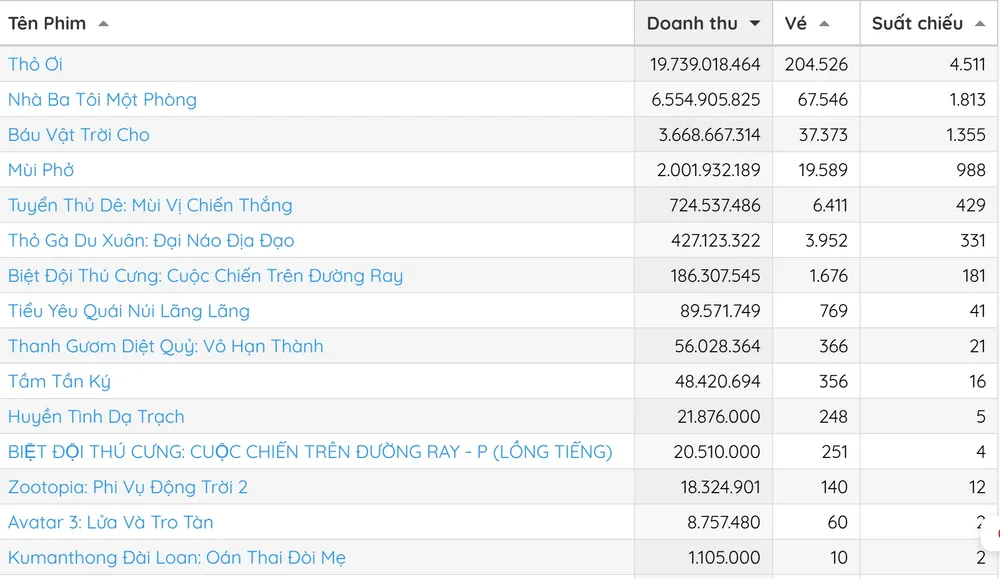Click the sort arrow beside Tên Phim

(x=103, y=24)
